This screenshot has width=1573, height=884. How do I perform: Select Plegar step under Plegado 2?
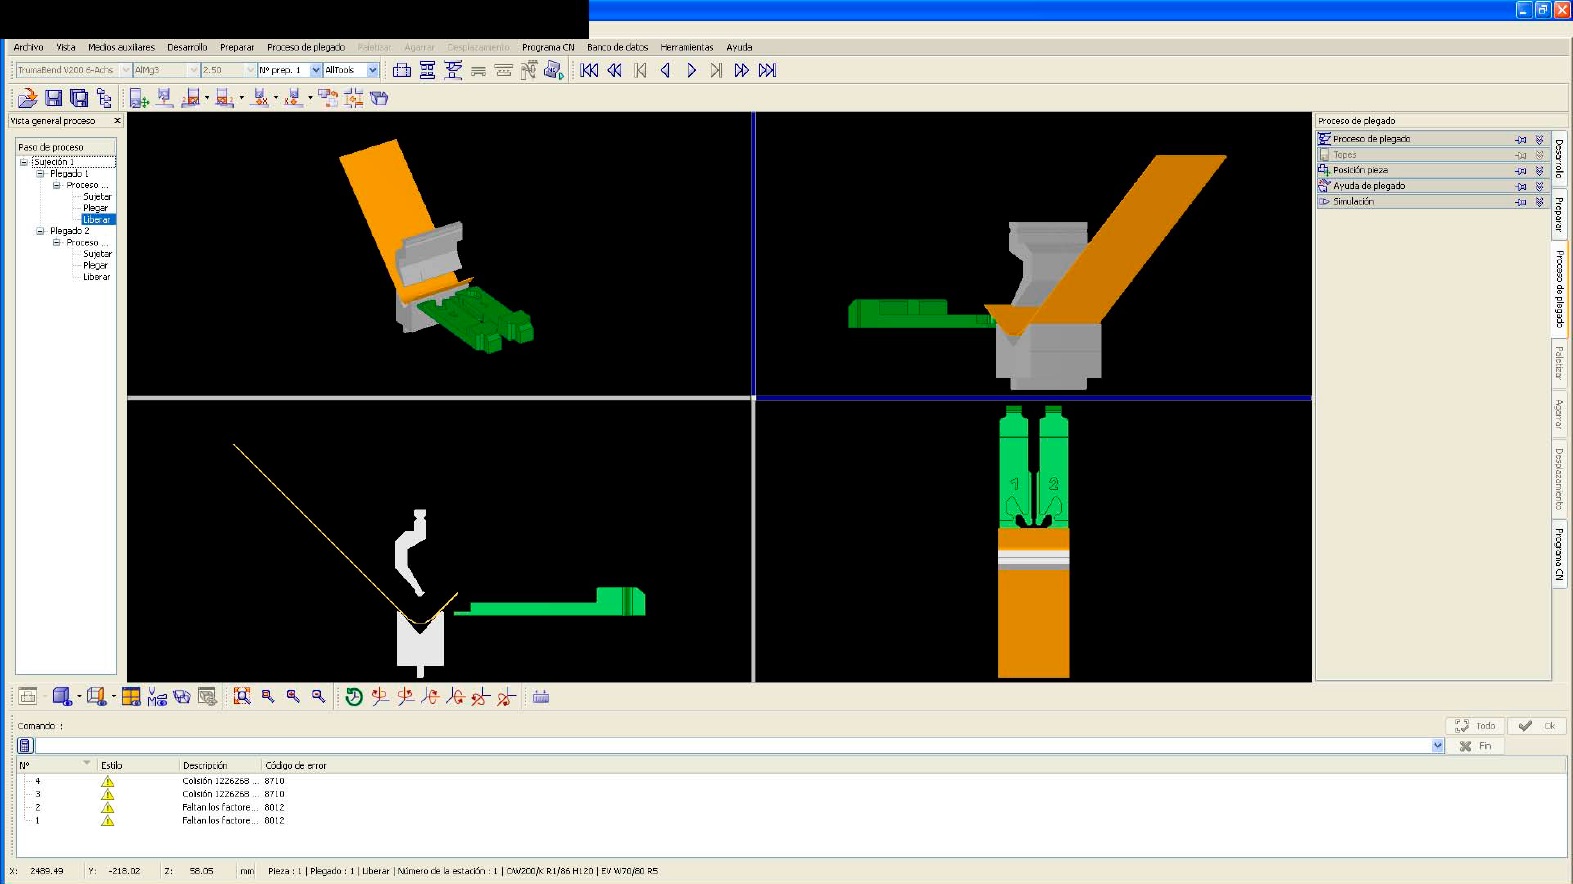(95, 265)
